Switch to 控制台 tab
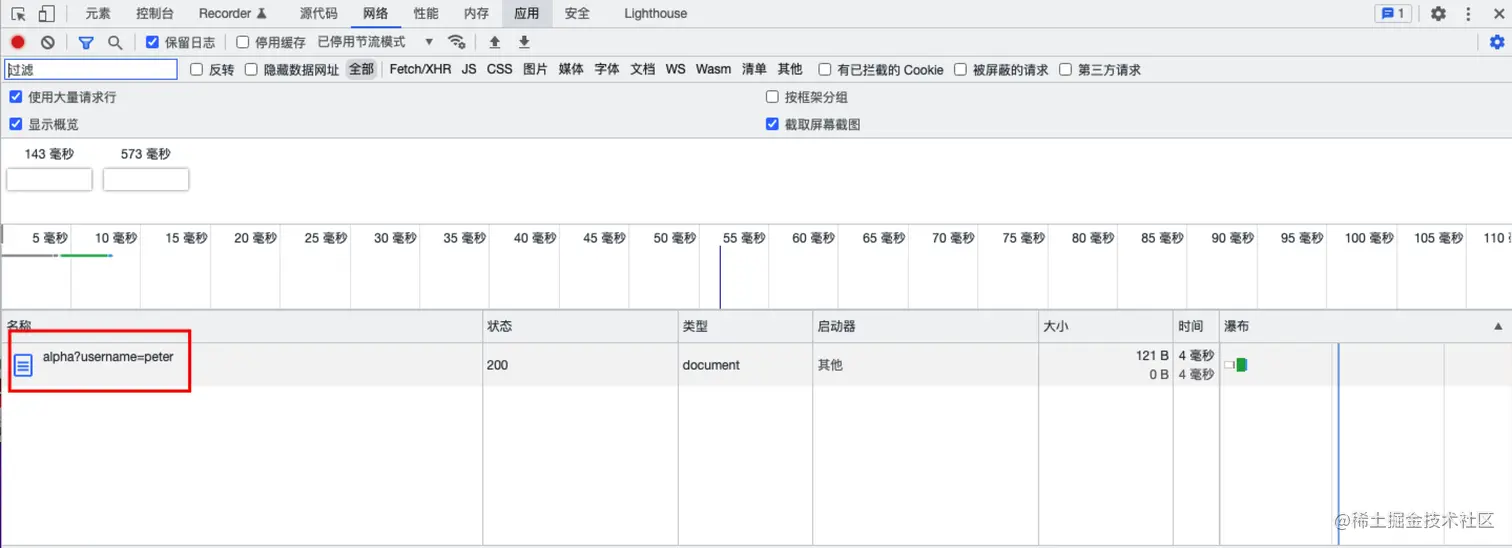1512x548 pixels. point(155,14)
